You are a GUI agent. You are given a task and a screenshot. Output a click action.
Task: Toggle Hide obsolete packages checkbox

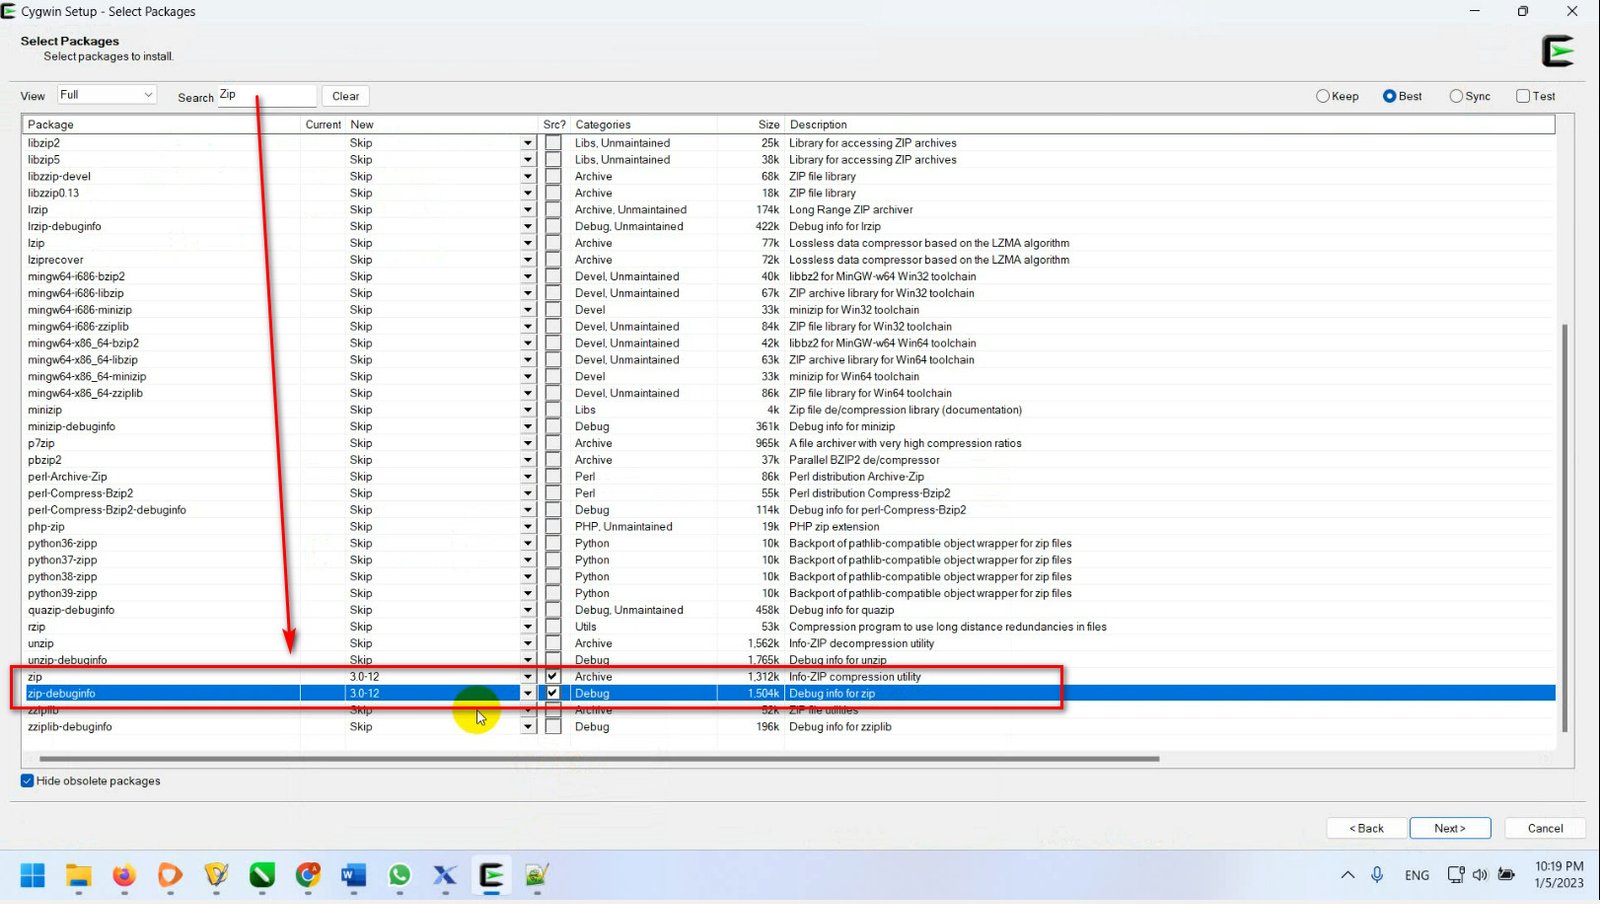click(27, 781)
